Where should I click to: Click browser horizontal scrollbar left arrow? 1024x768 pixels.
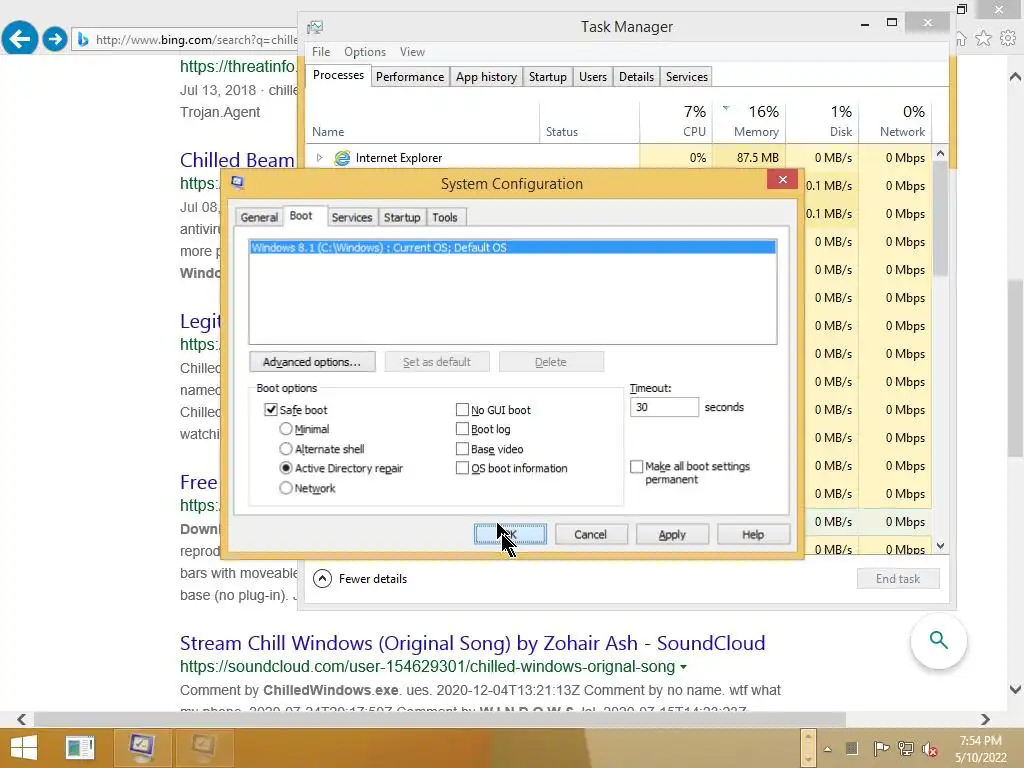[x=22, y=719]
